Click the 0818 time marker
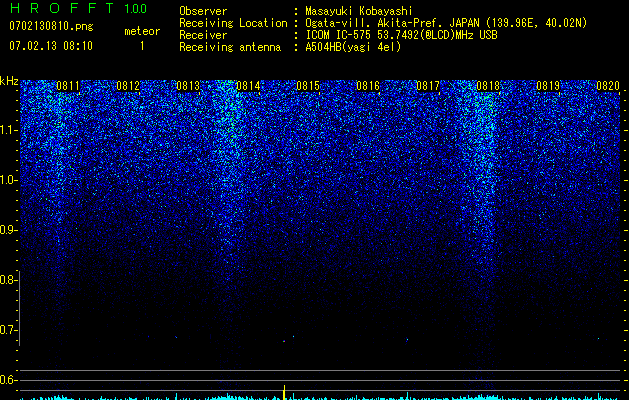Screen dimensions: 629x400 [488, 86]
